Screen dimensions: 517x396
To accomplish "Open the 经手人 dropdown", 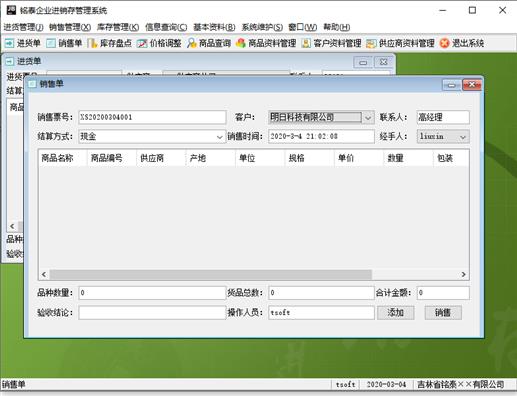I will pos(463,137).
